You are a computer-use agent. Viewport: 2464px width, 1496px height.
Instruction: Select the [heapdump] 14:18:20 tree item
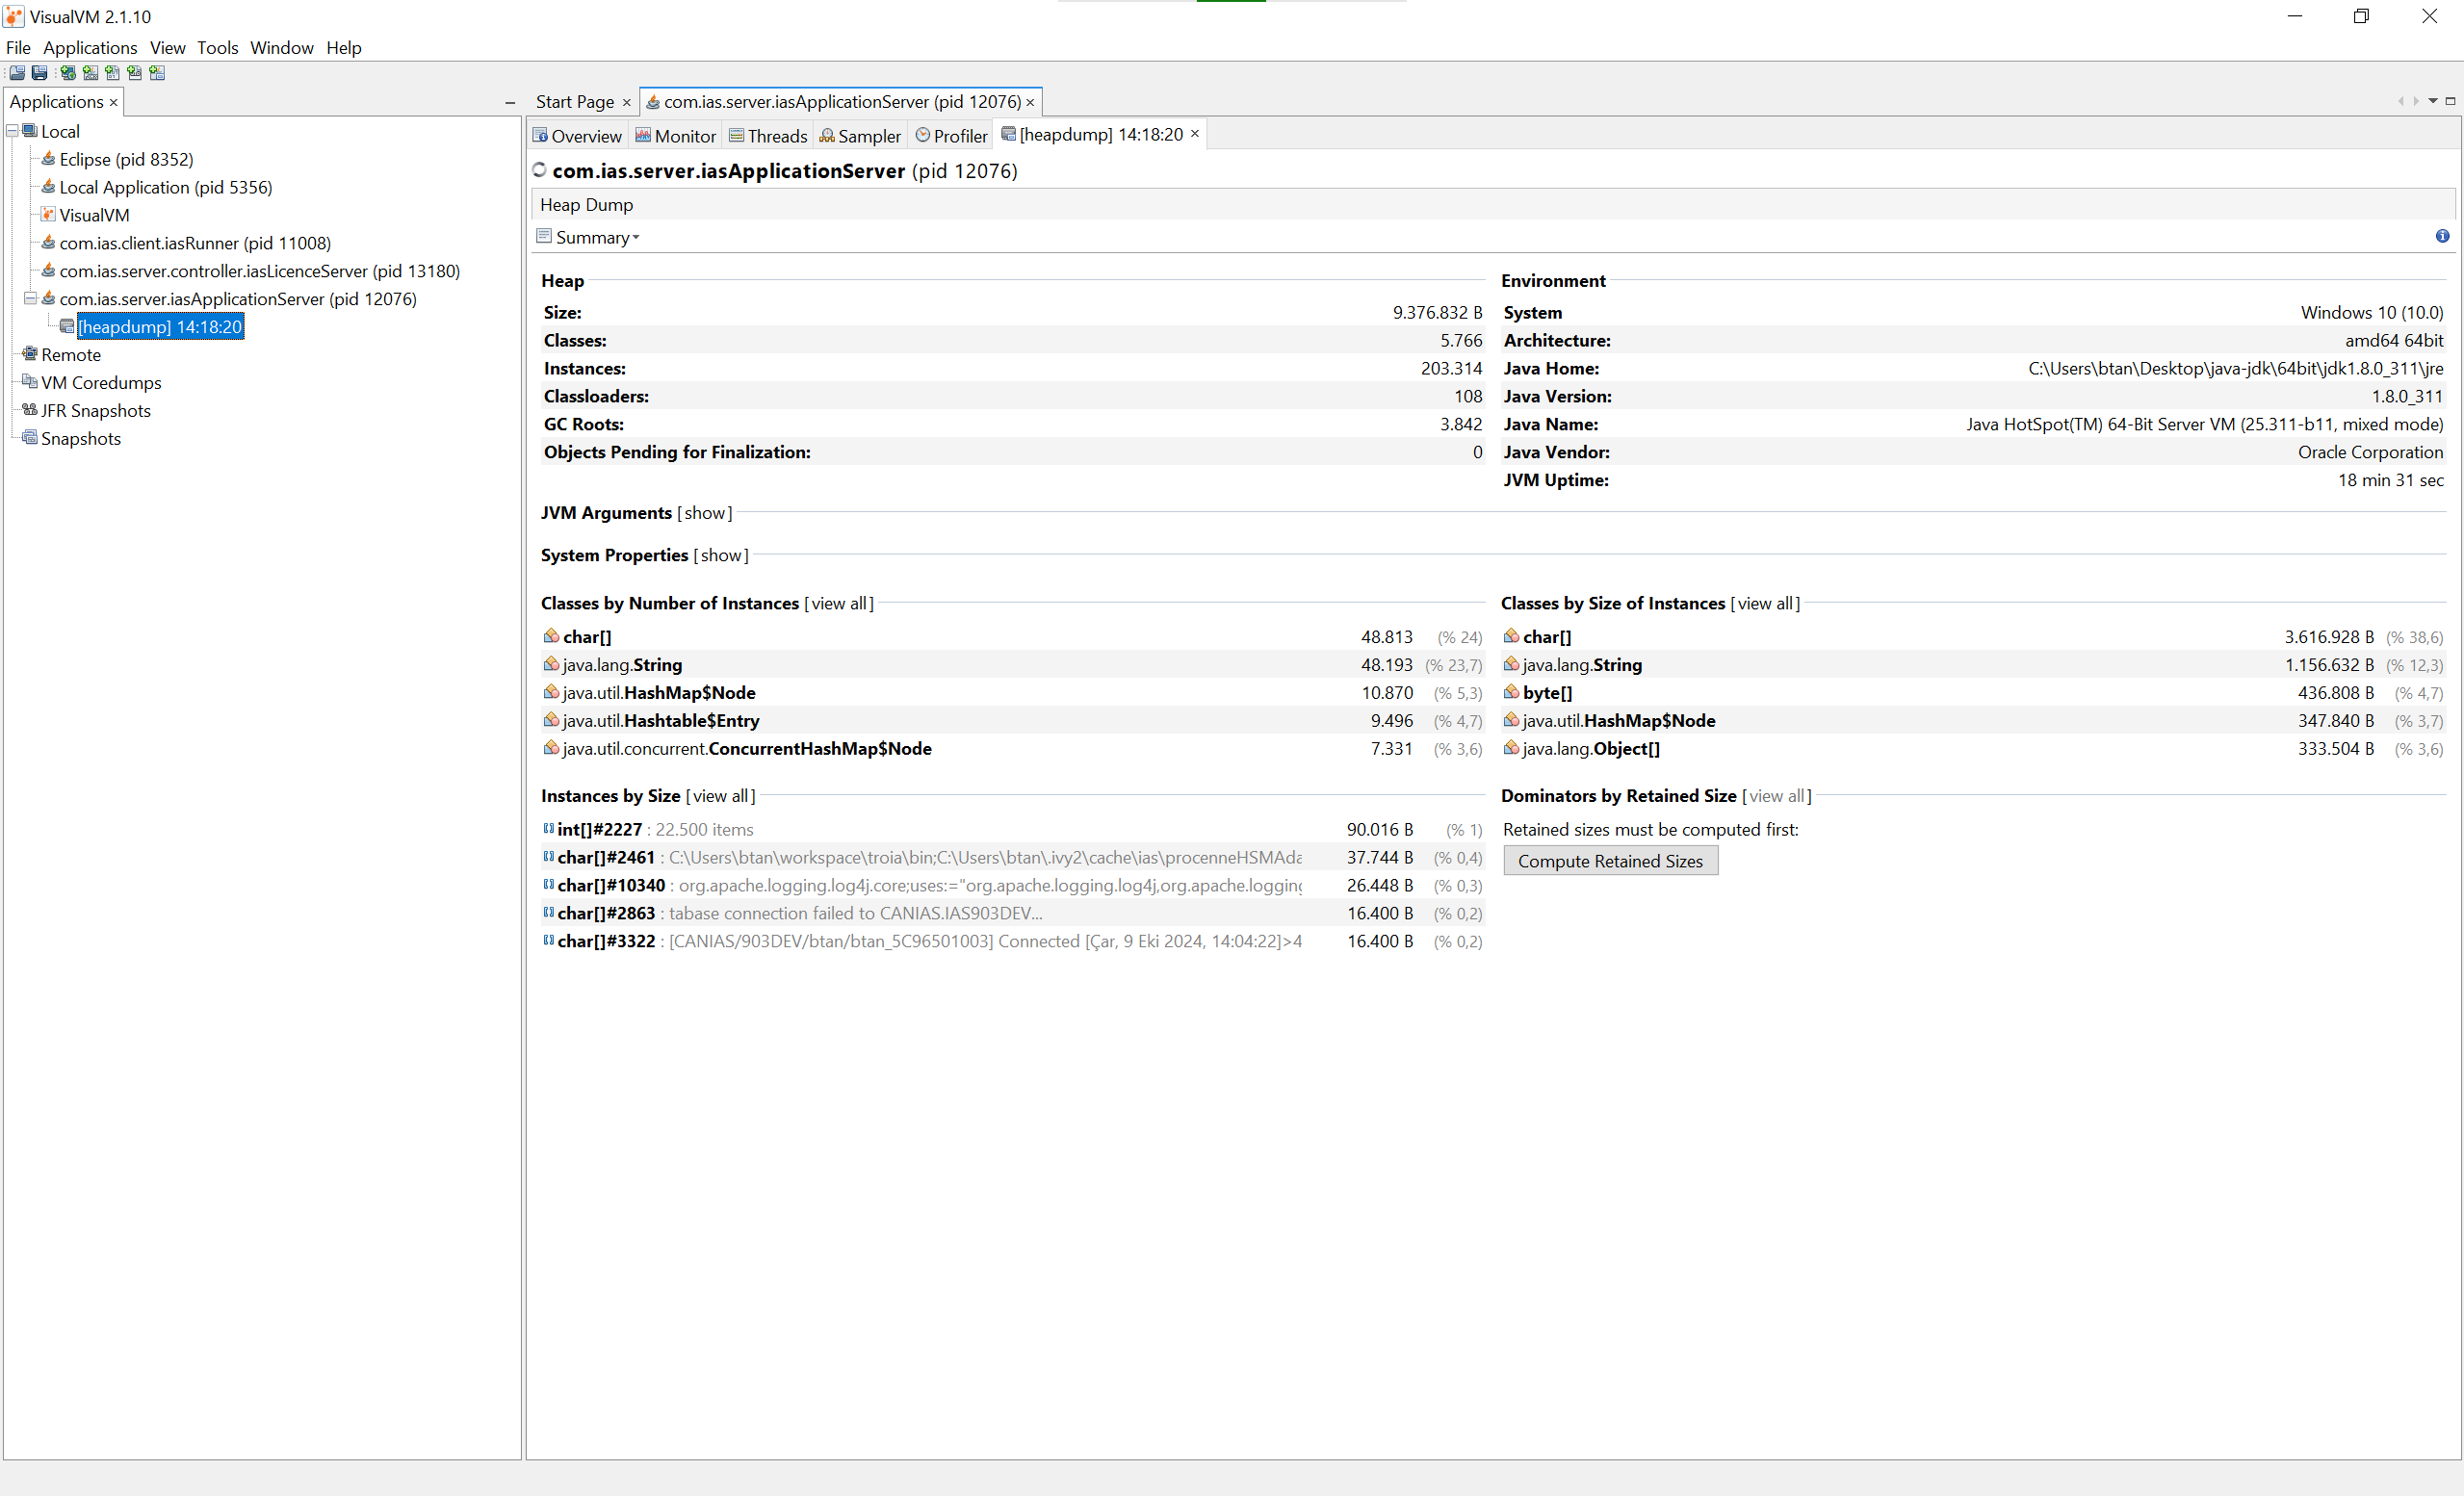click(x=160, y=327)
